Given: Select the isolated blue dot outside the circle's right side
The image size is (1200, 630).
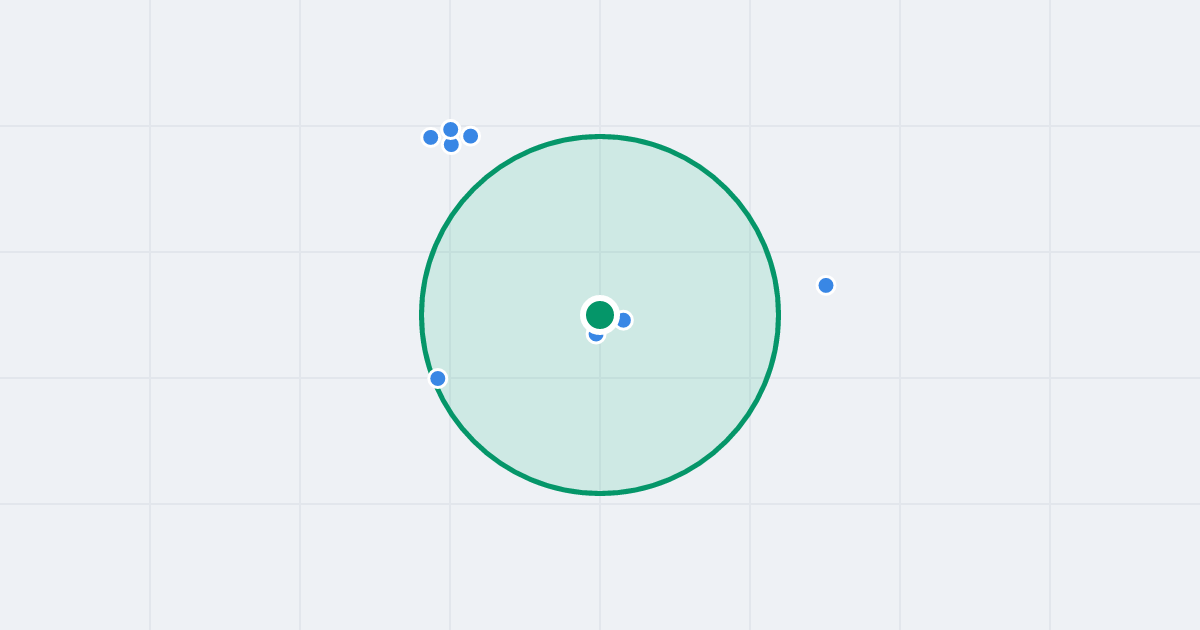Looking at the screenshot, I should pos(826,285).
